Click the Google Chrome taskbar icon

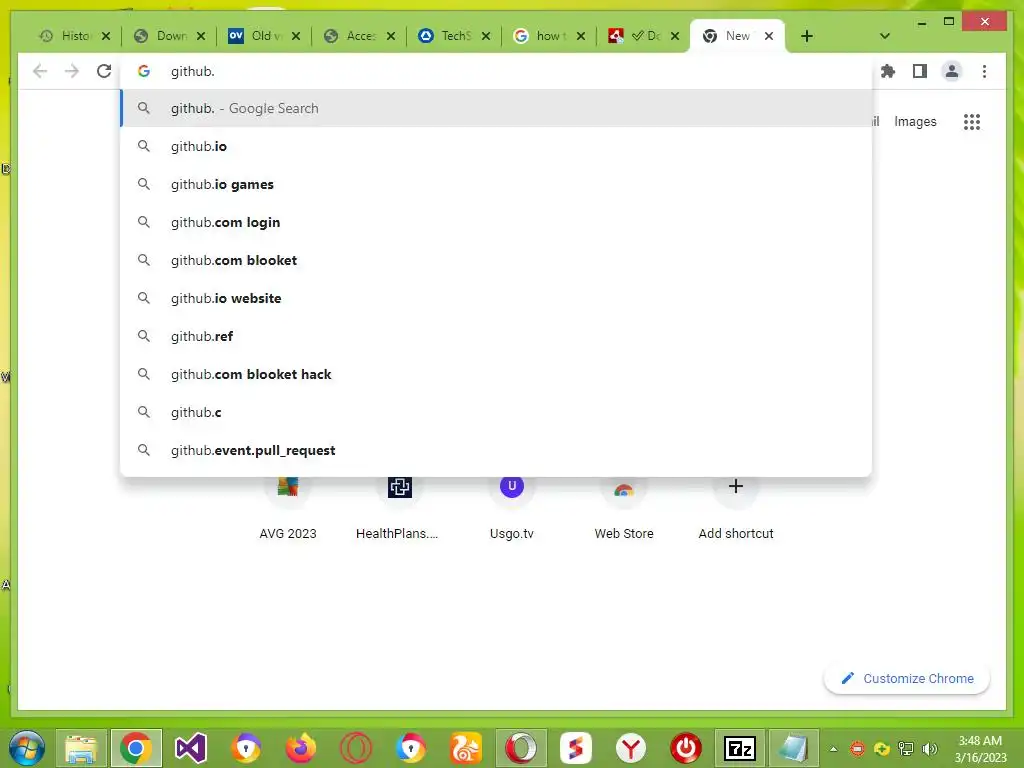click(x=136, y=748)
